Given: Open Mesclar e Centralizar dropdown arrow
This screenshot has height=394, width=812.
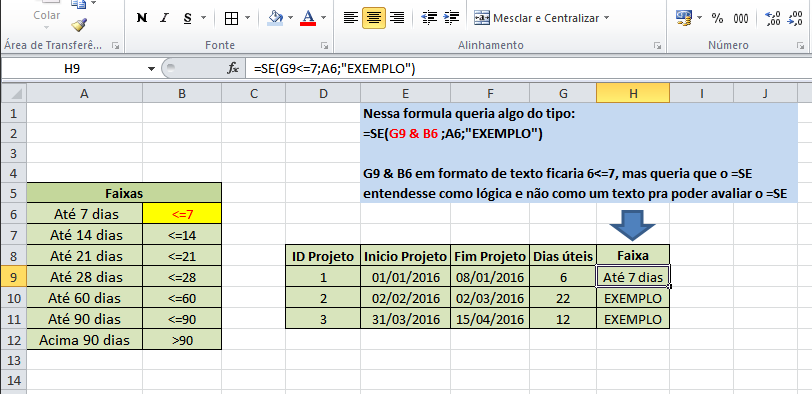Looking at the screenshot, I should (x=606, y=18).
